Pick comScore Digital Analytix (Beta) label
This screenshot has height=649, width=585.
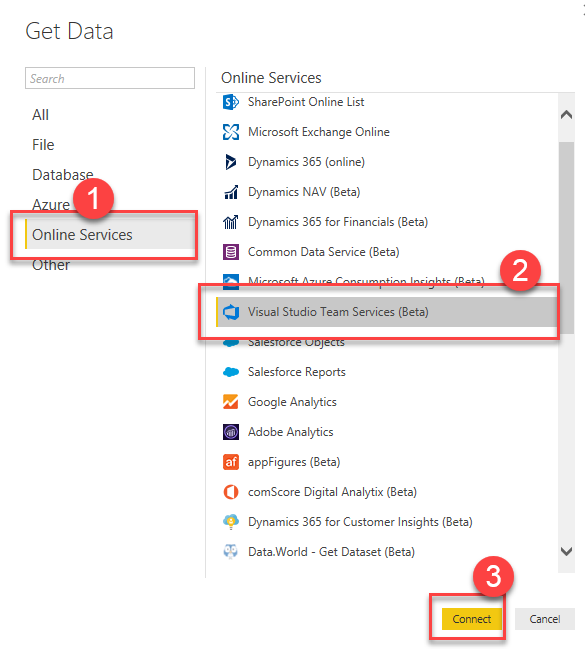(332, 492)
